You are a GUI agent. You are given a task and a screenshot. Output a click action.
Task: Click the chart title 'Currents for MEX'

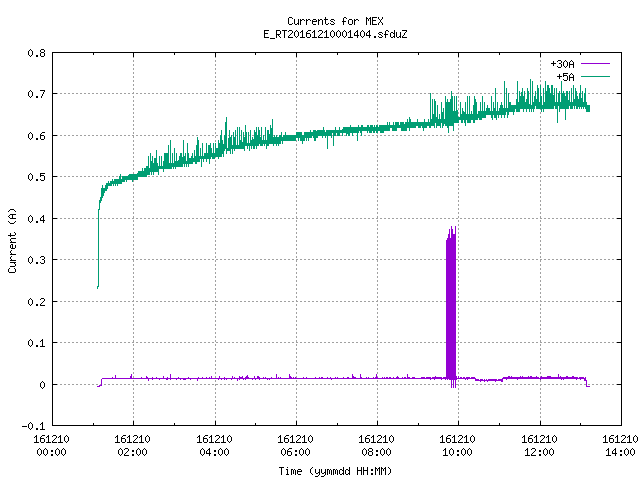(335, 21)
